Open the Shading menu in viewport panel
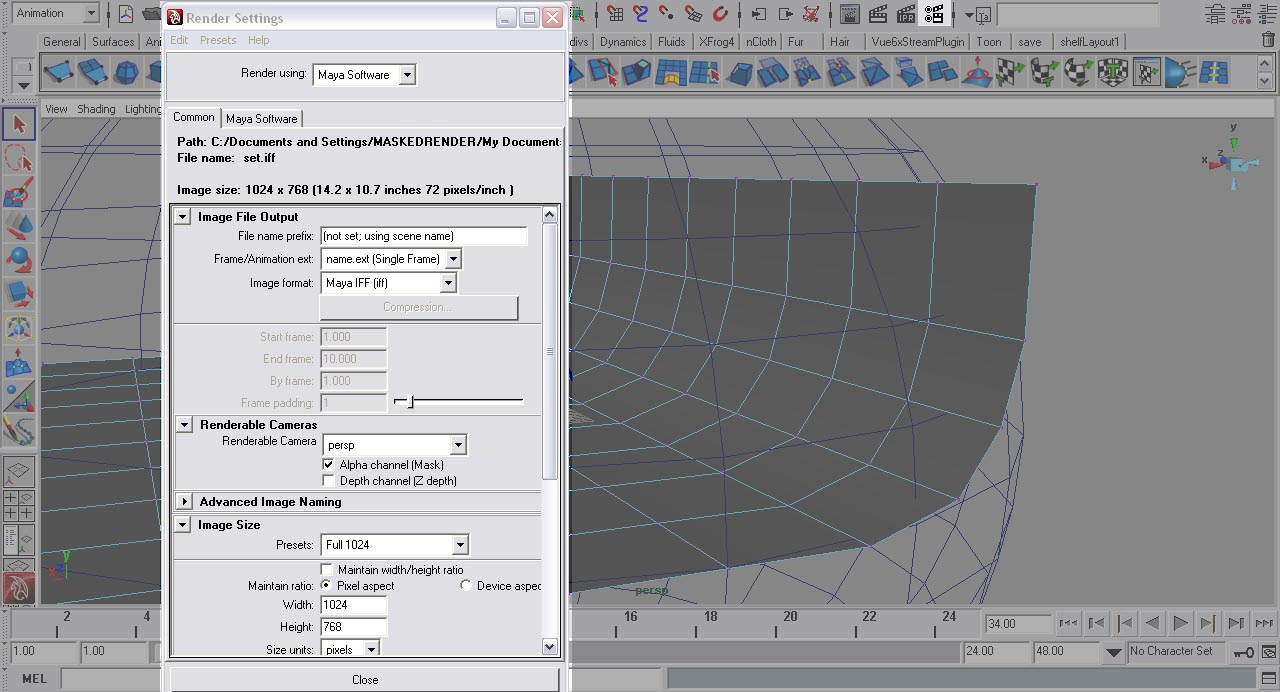The height and width of the screenshot is (692, 1280). tap(96, 109)
